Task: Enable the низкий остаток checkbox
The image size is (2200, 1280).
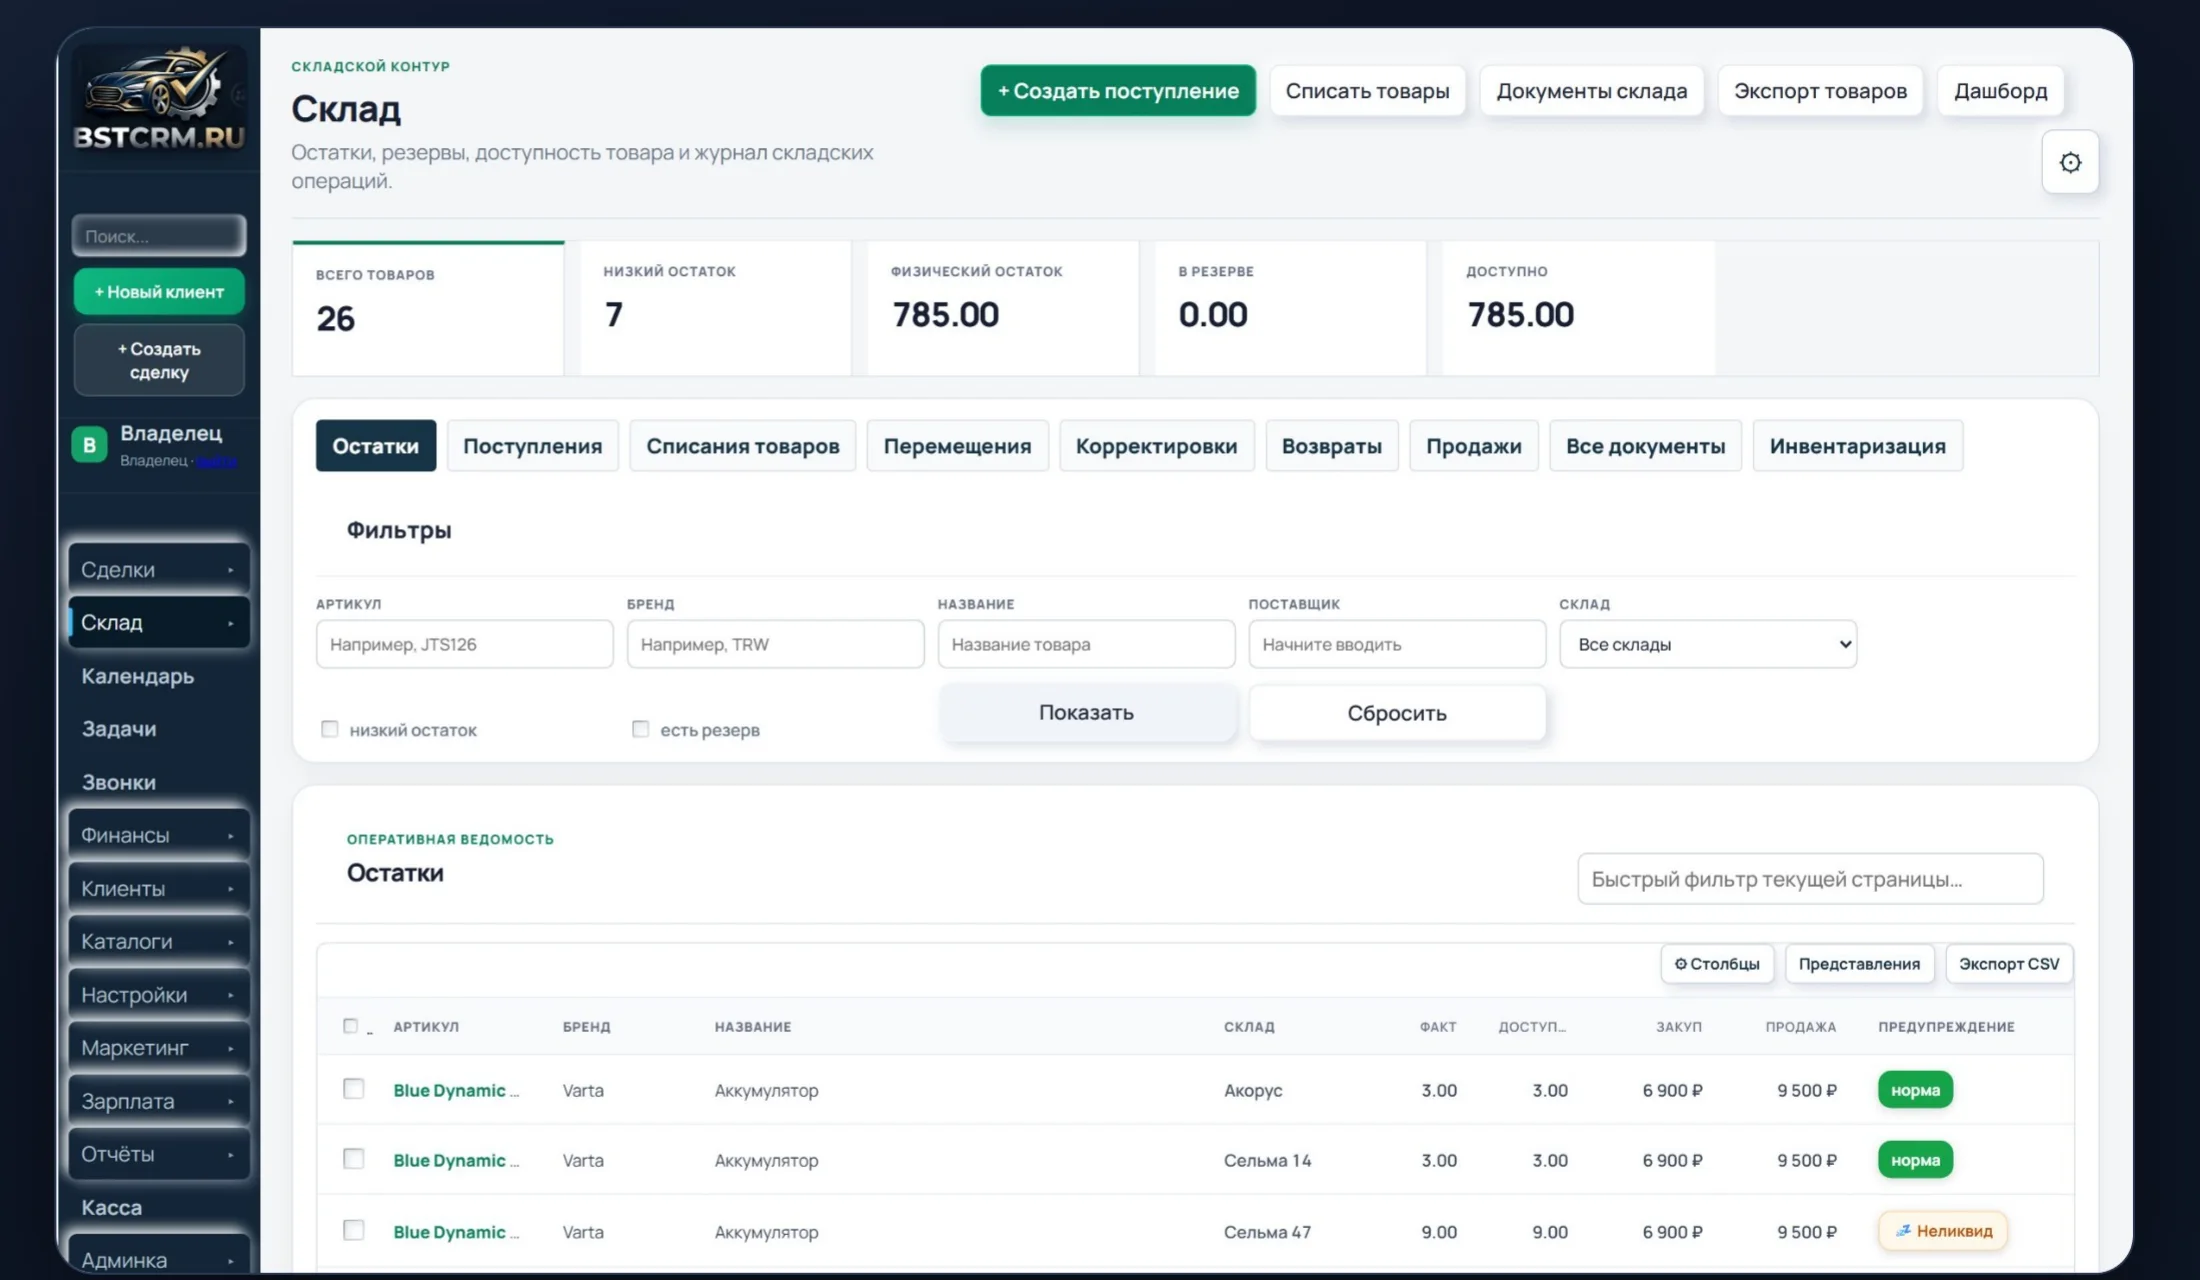Action: (x=330, y=729)
